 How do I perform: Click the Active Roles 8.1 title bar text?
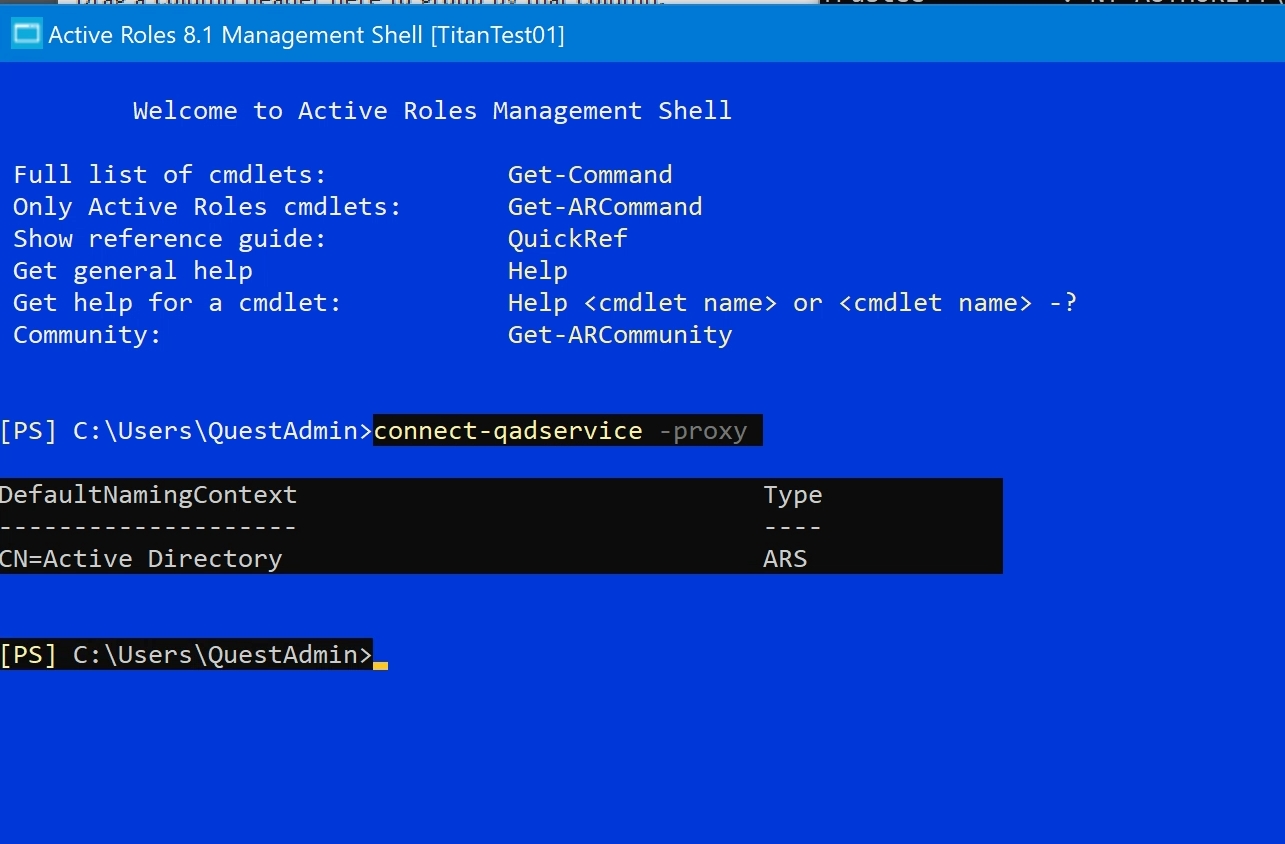(306, 35)
